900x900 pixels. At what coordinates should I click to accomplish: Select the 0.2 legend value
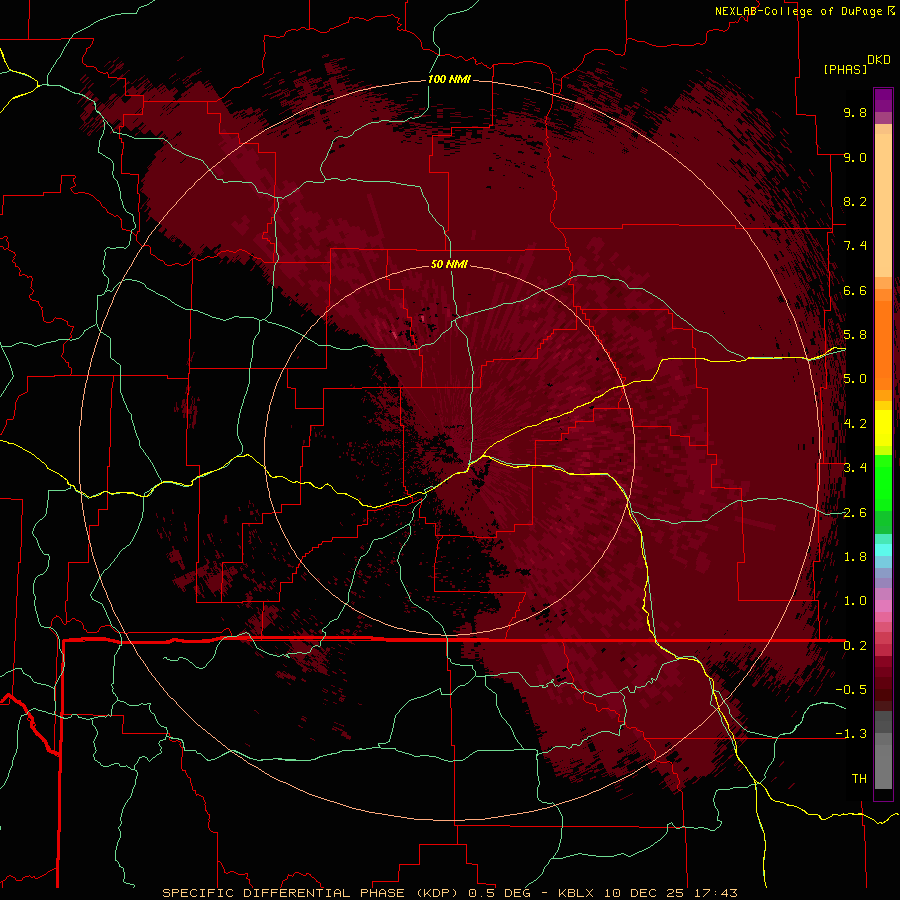point(855,646)
